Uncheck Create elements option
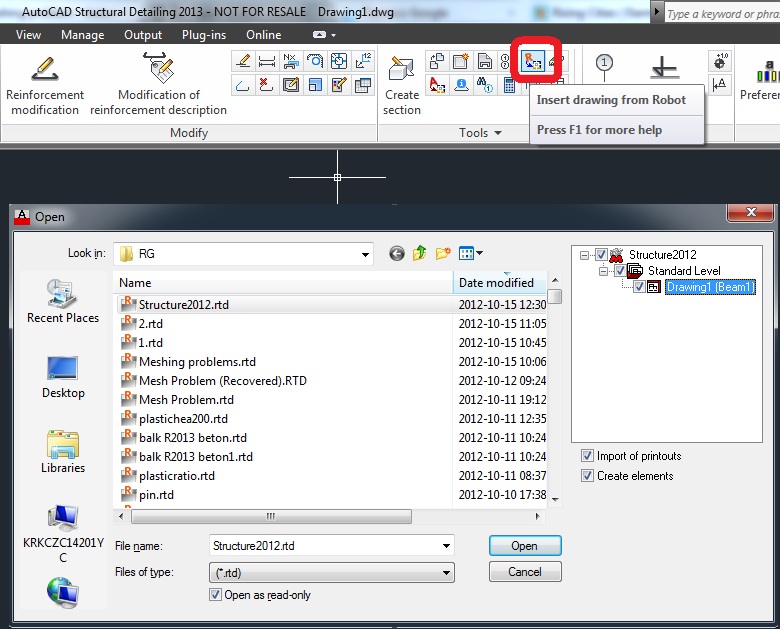 click(587, 476)
